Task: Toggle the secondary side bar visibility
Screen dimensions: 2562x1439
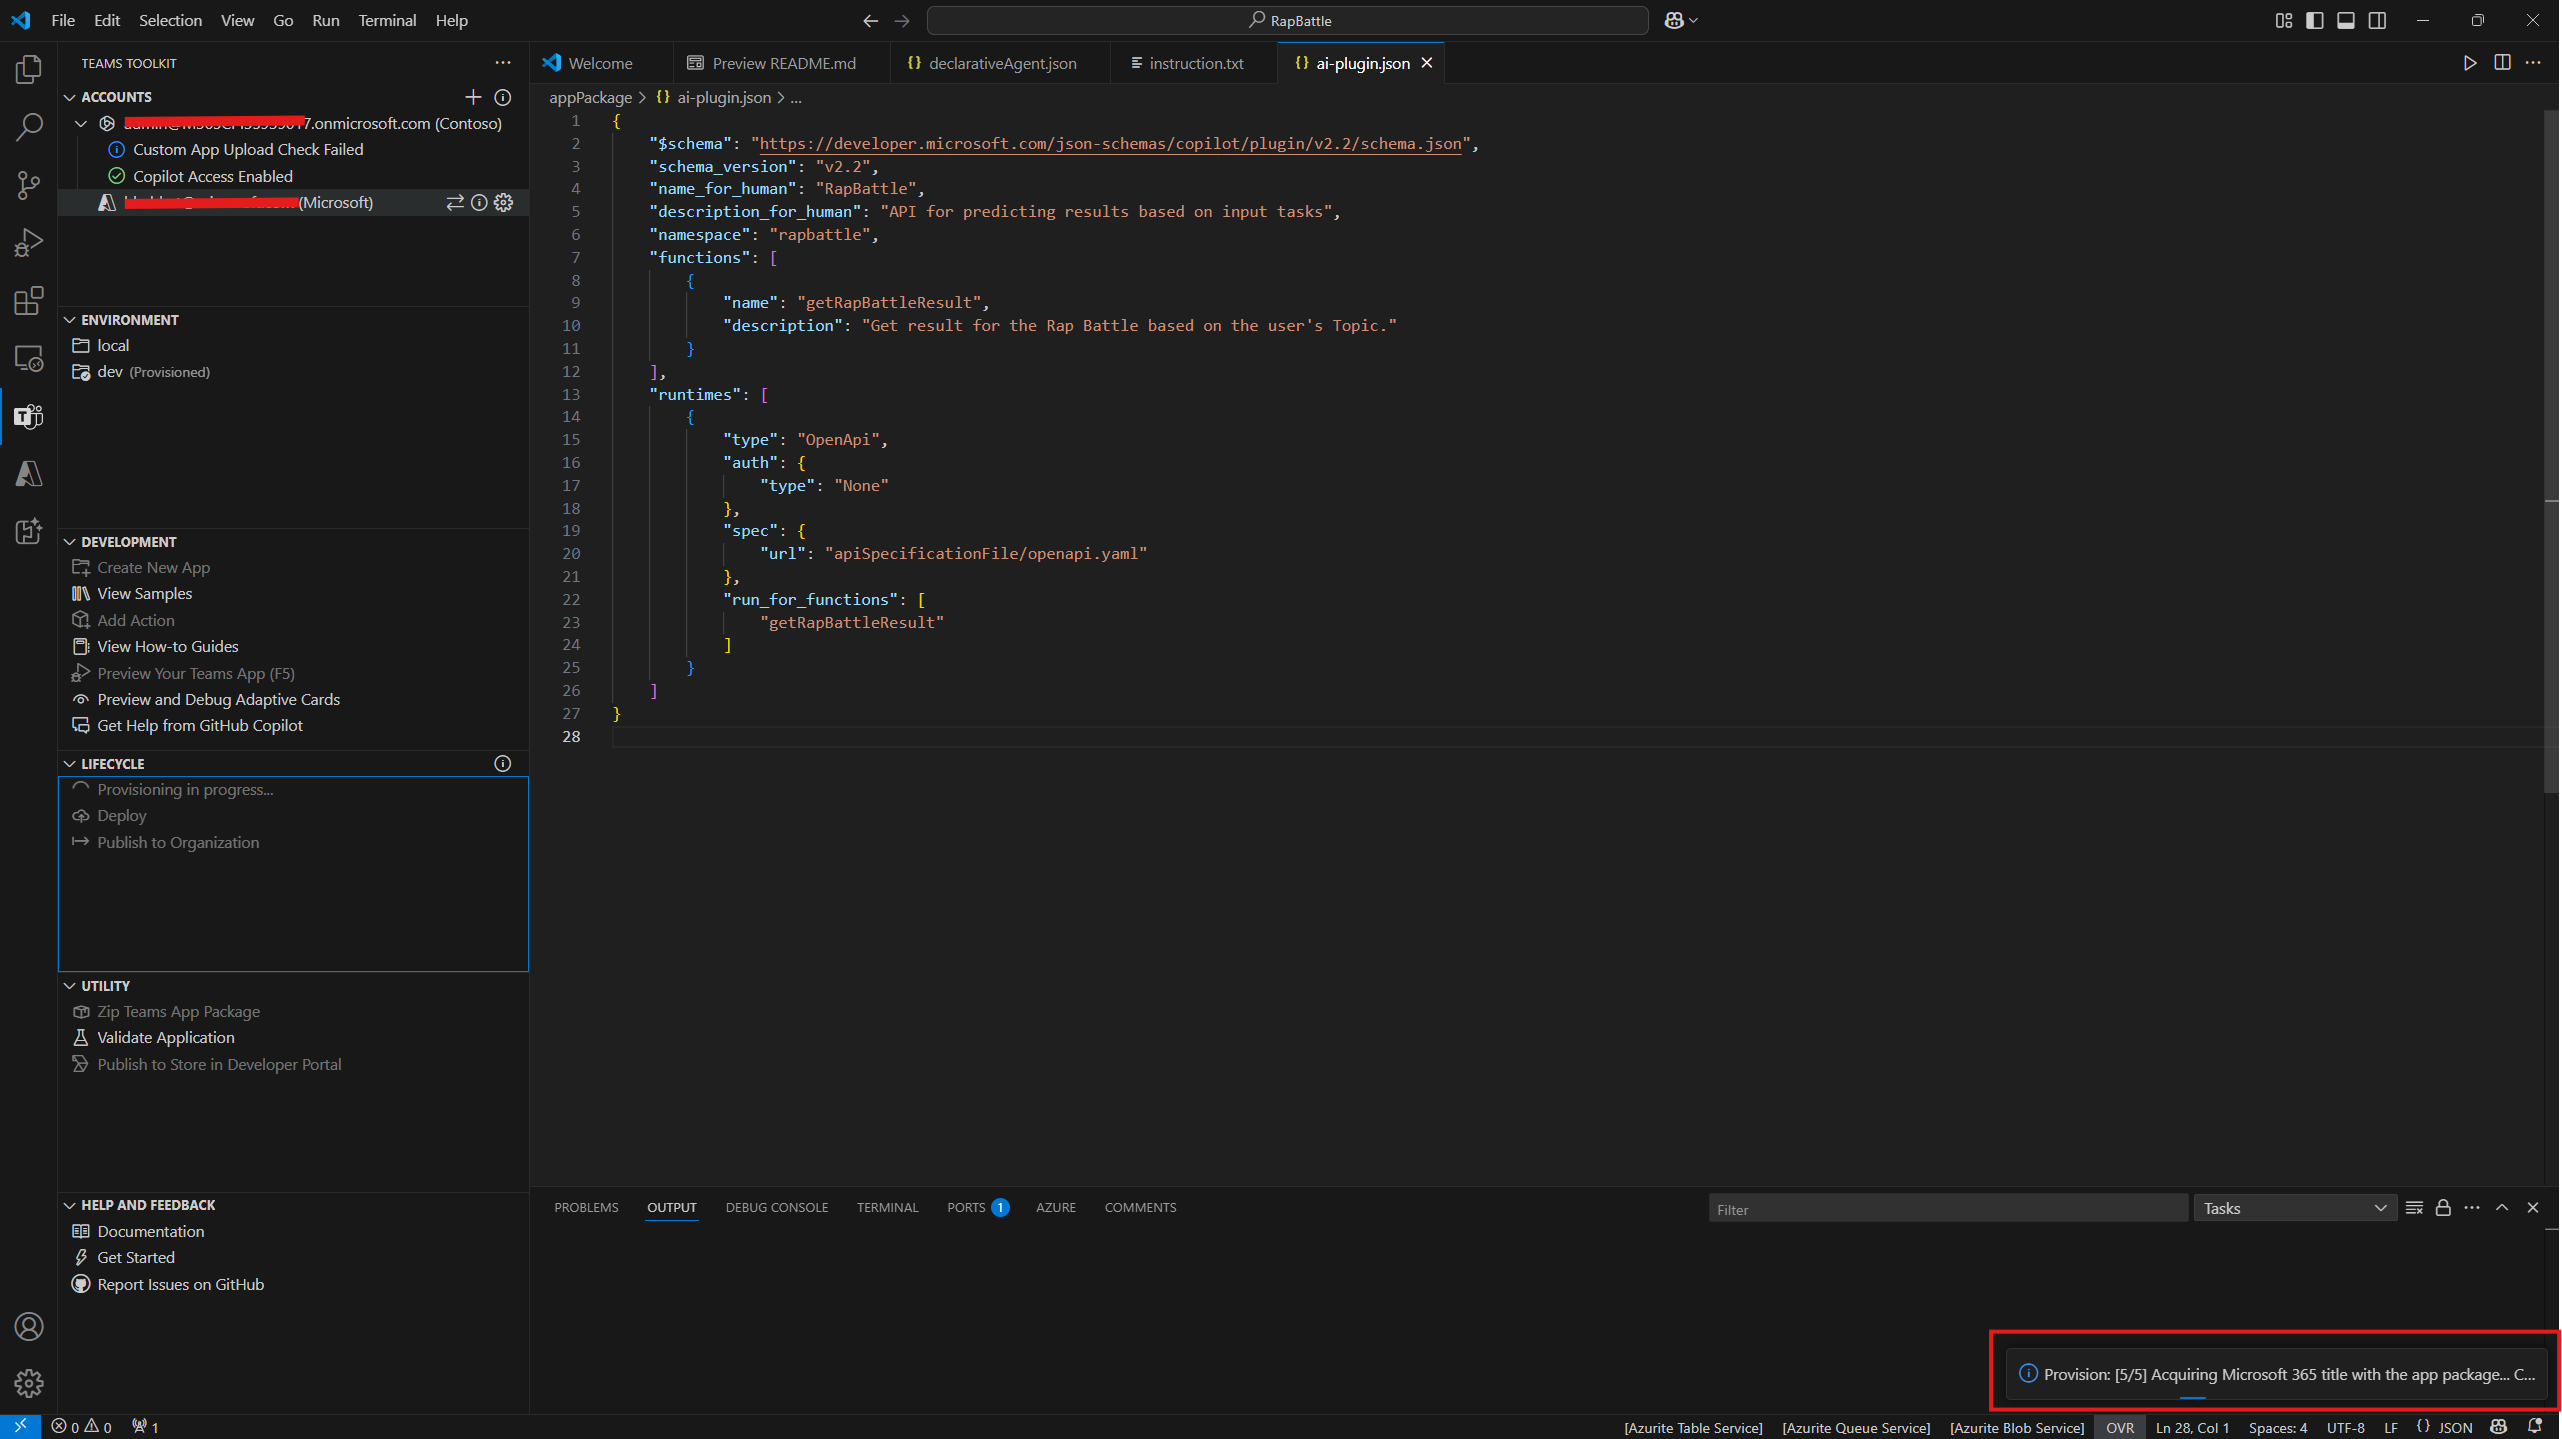Action: pyautogui.click(x=2378, y=20)
